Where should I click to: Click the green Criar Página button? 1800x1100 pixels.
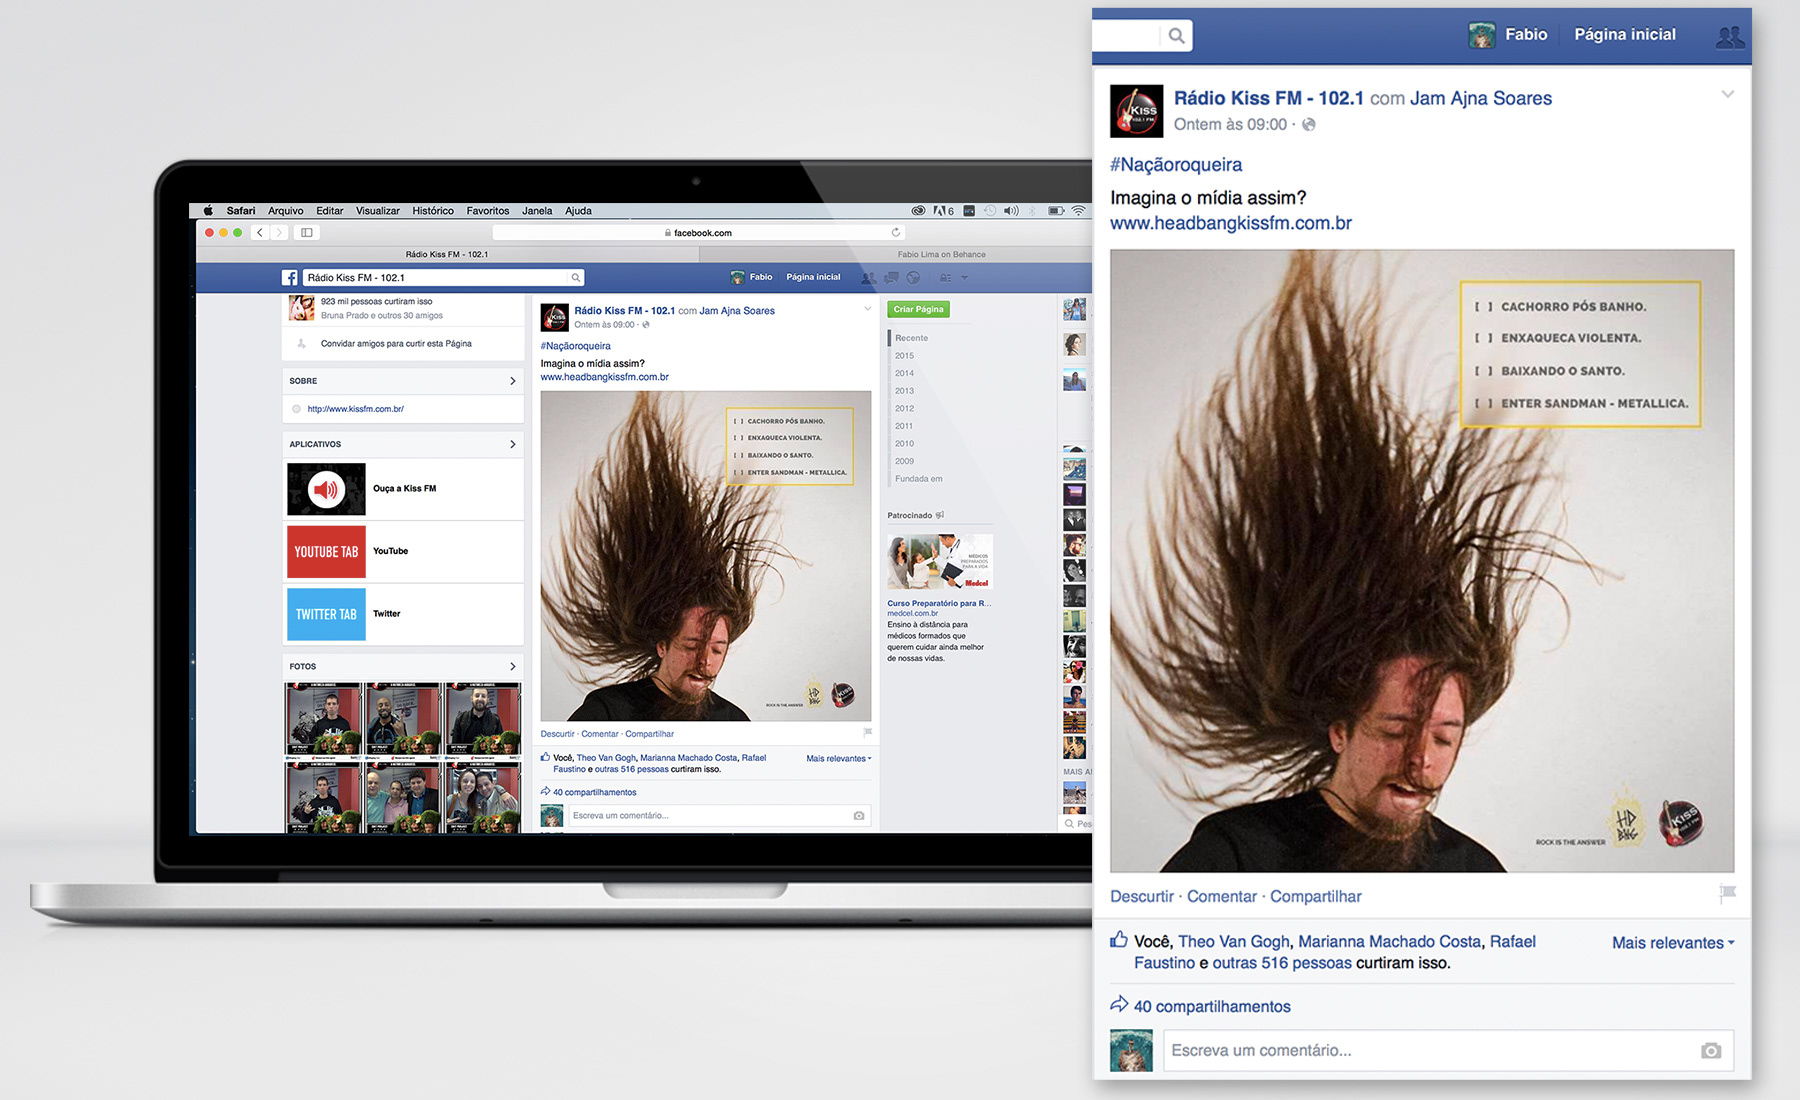918,309
